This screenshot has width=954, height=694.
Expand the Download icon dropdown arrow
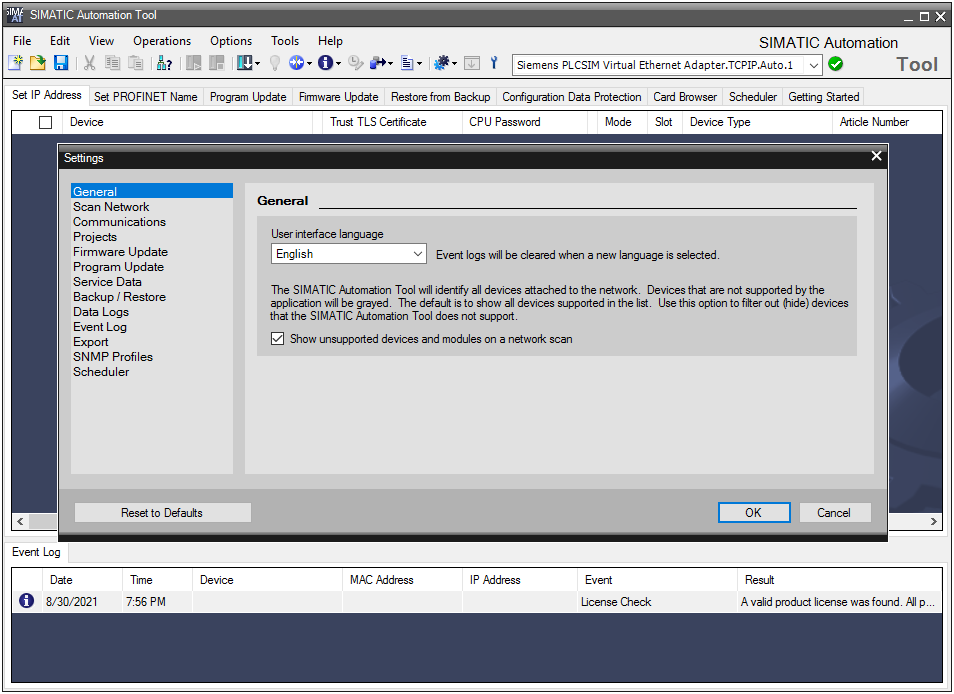point(257,64)
